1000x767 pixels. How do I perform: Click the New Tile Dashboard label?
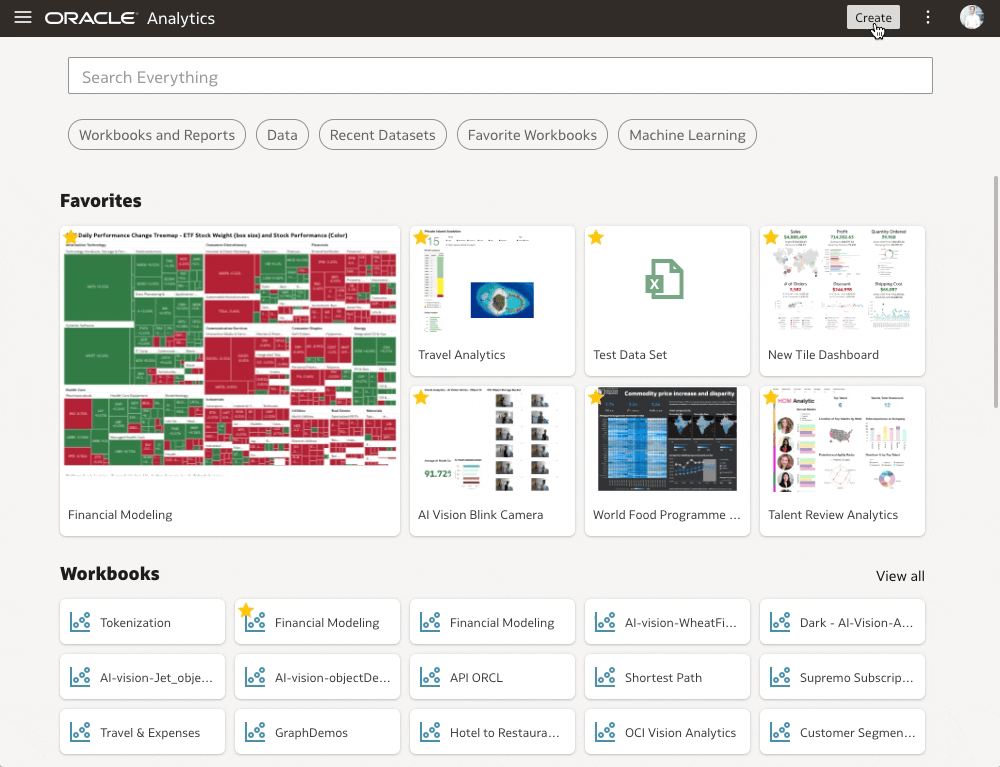pos(823,354)
